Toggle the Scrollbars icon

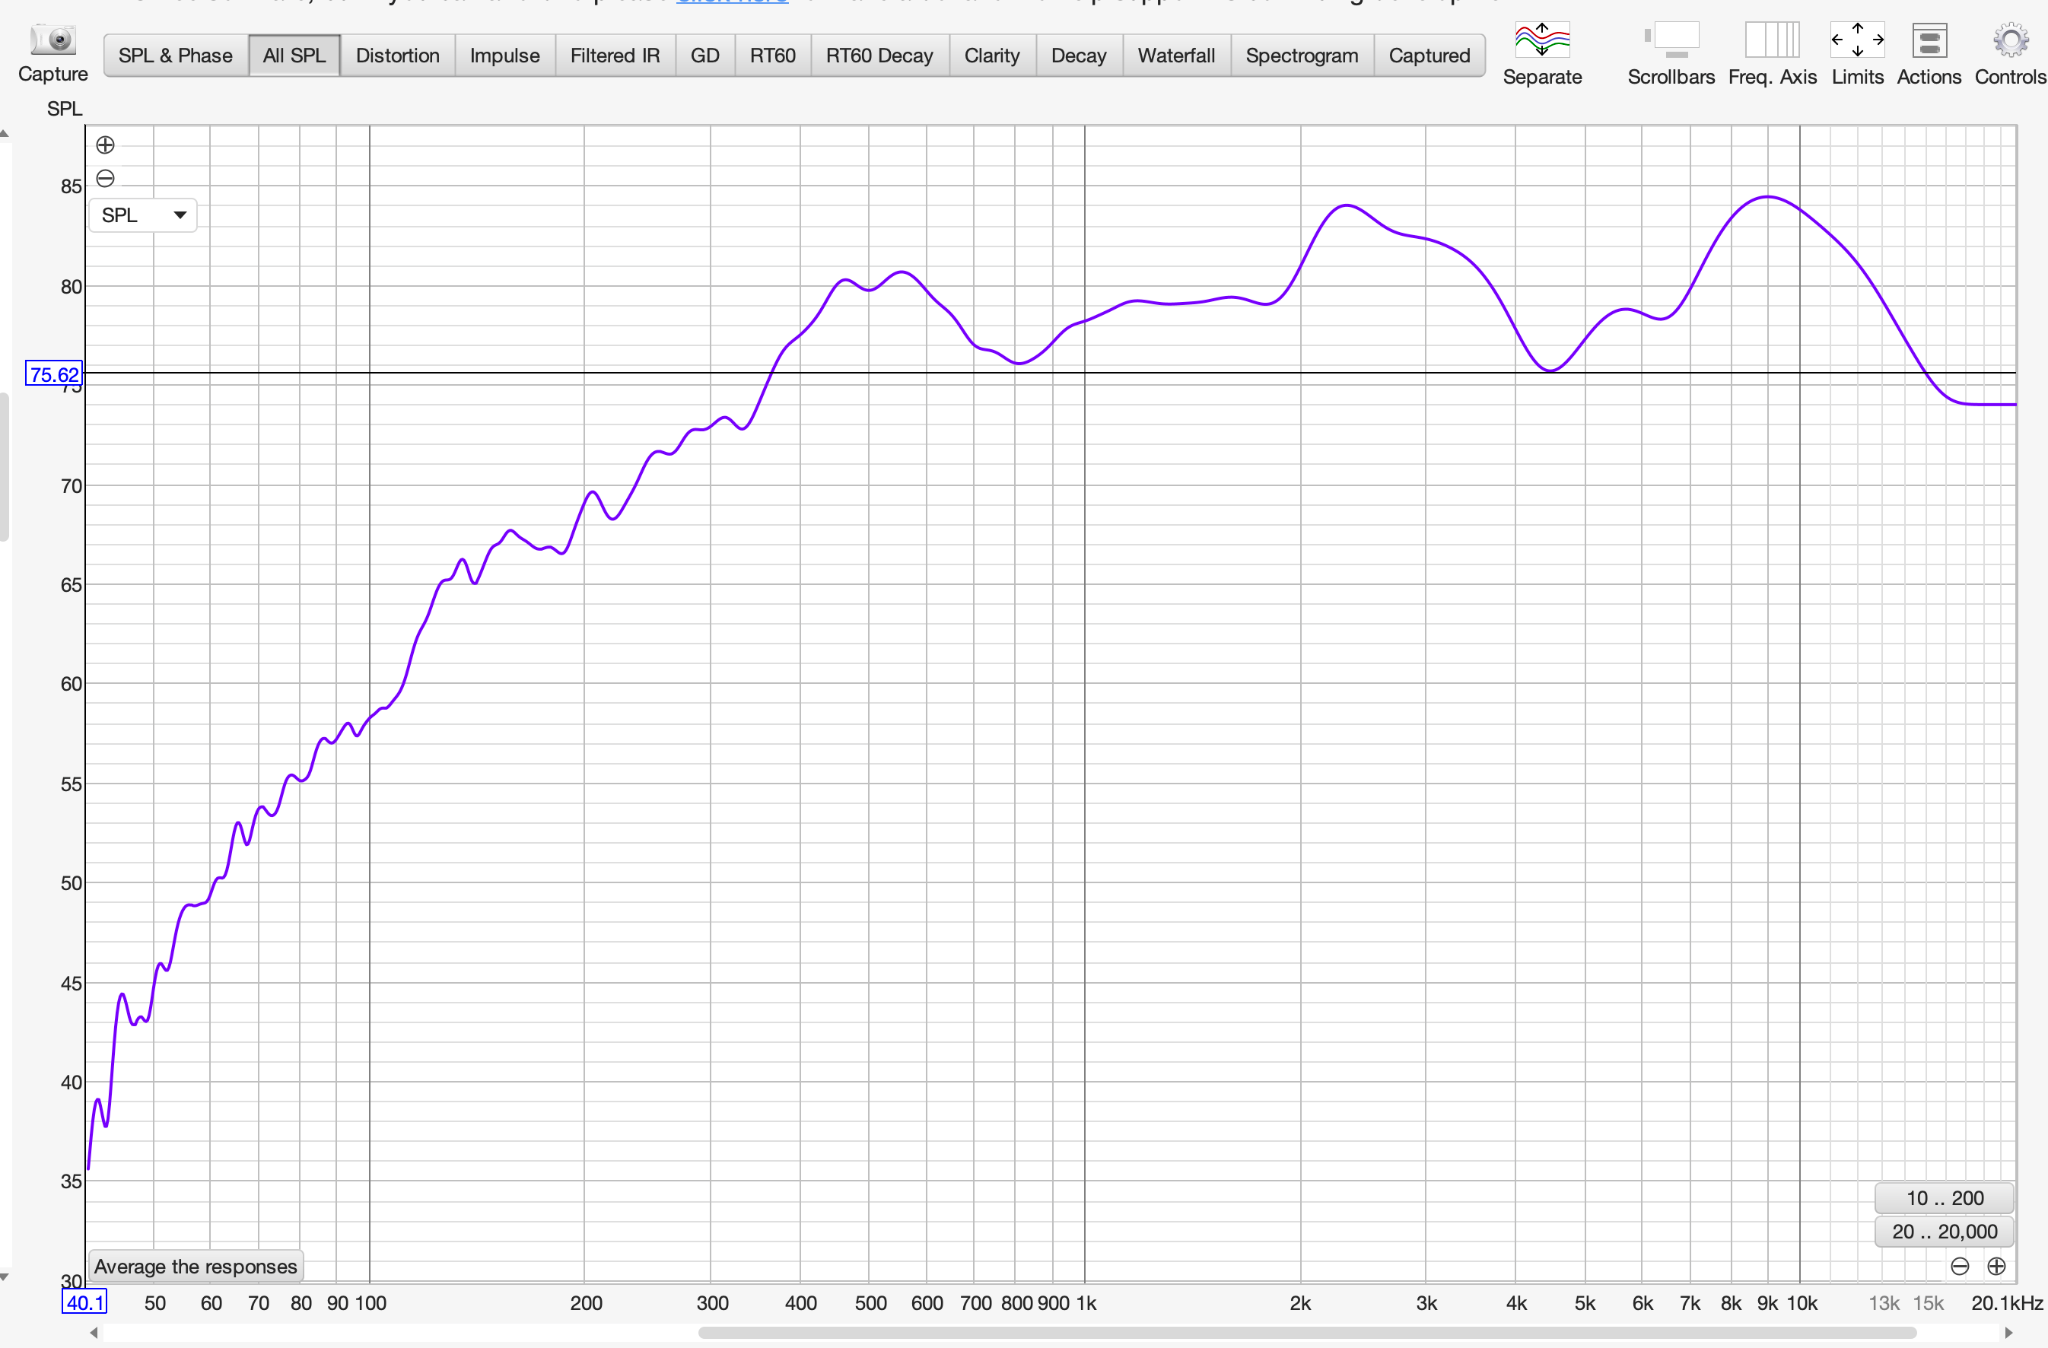1671,40
